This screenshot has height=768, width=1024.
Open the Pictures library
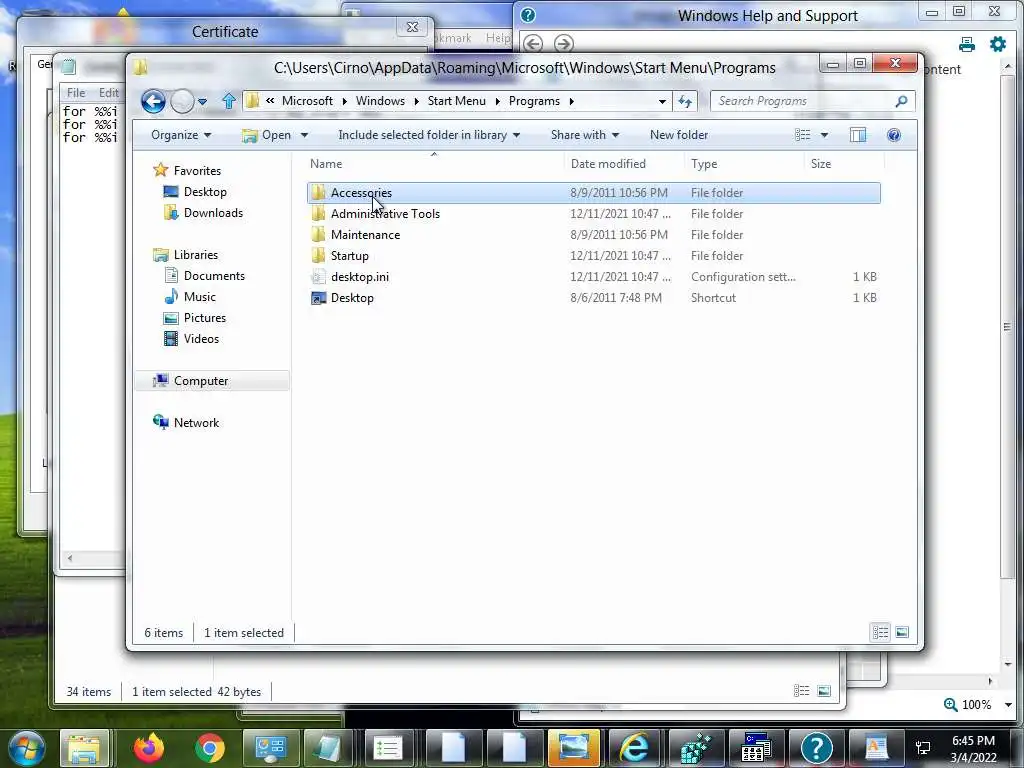coord(204,317)
